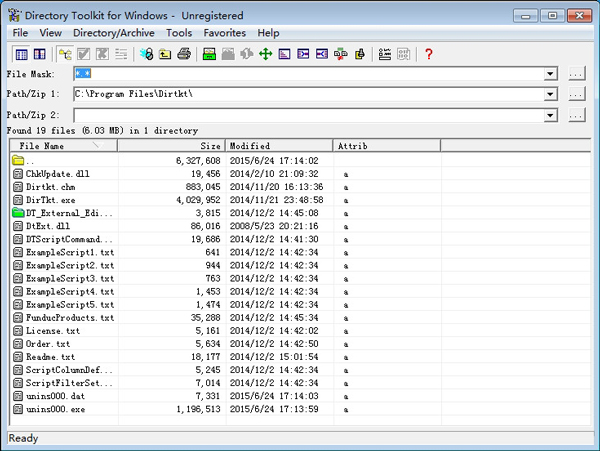
Task: Sort by Attrib column header
Action: [x=387, y=146]
